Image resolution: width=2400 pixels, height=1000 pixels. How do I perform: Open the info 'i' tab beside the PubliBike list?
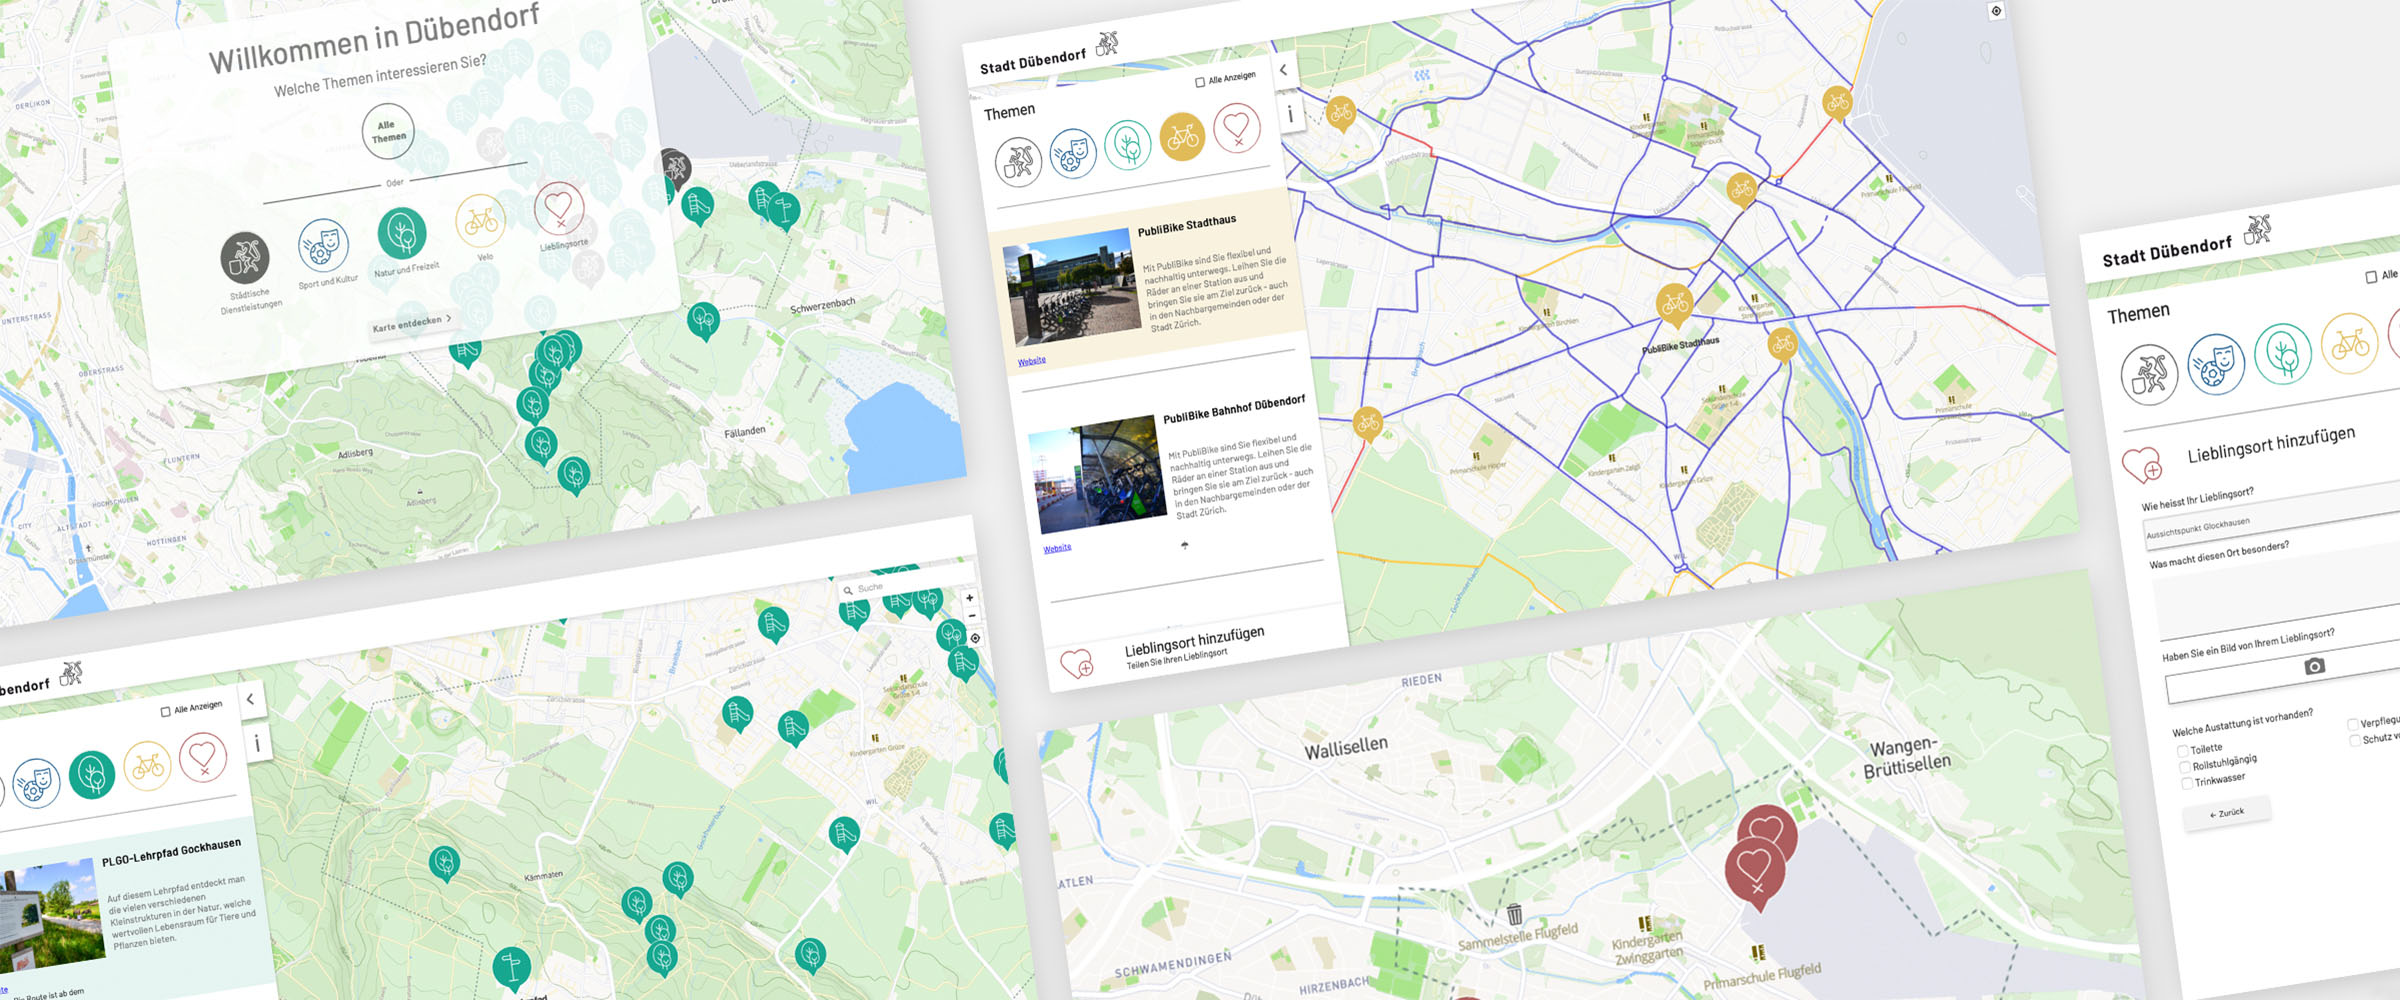coord(1290,114)
